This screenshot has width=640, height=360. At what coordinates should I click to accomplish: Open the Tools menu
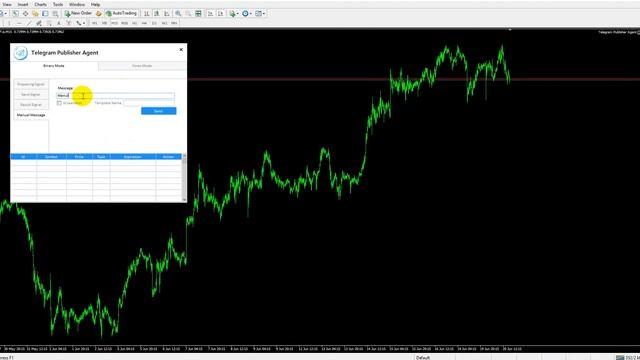coord(58,4)
